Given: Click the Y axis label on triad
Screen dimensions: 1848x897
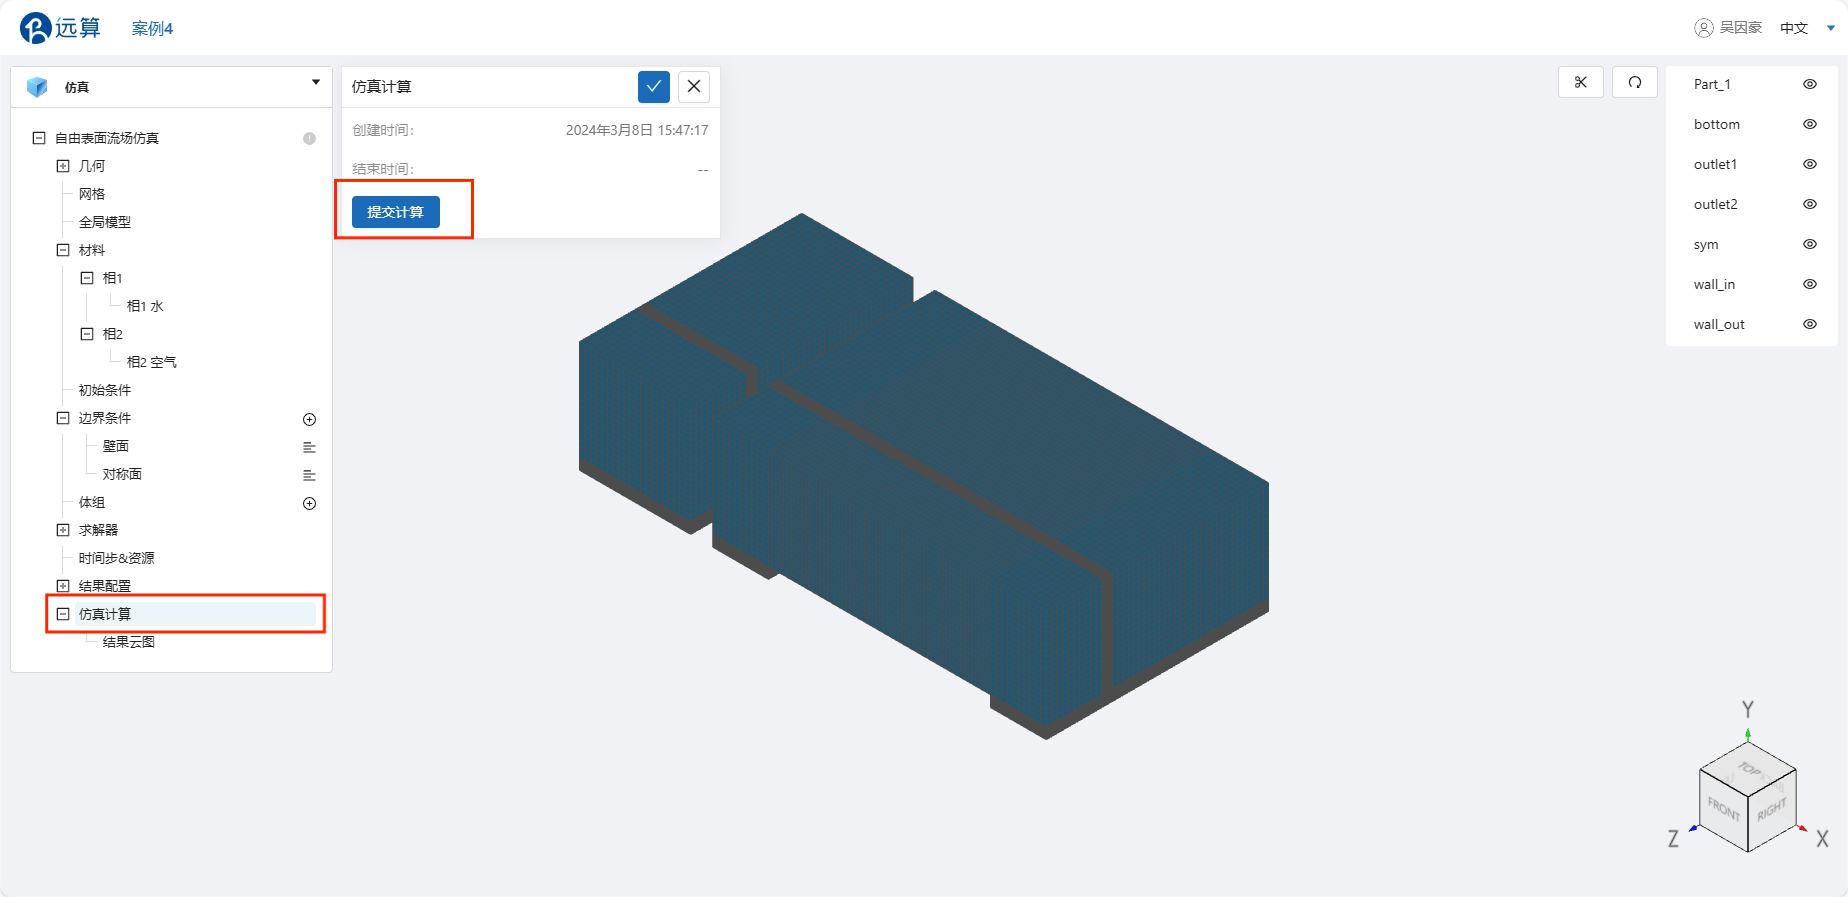Looking at the screenshot, I should coord(1748,709).
